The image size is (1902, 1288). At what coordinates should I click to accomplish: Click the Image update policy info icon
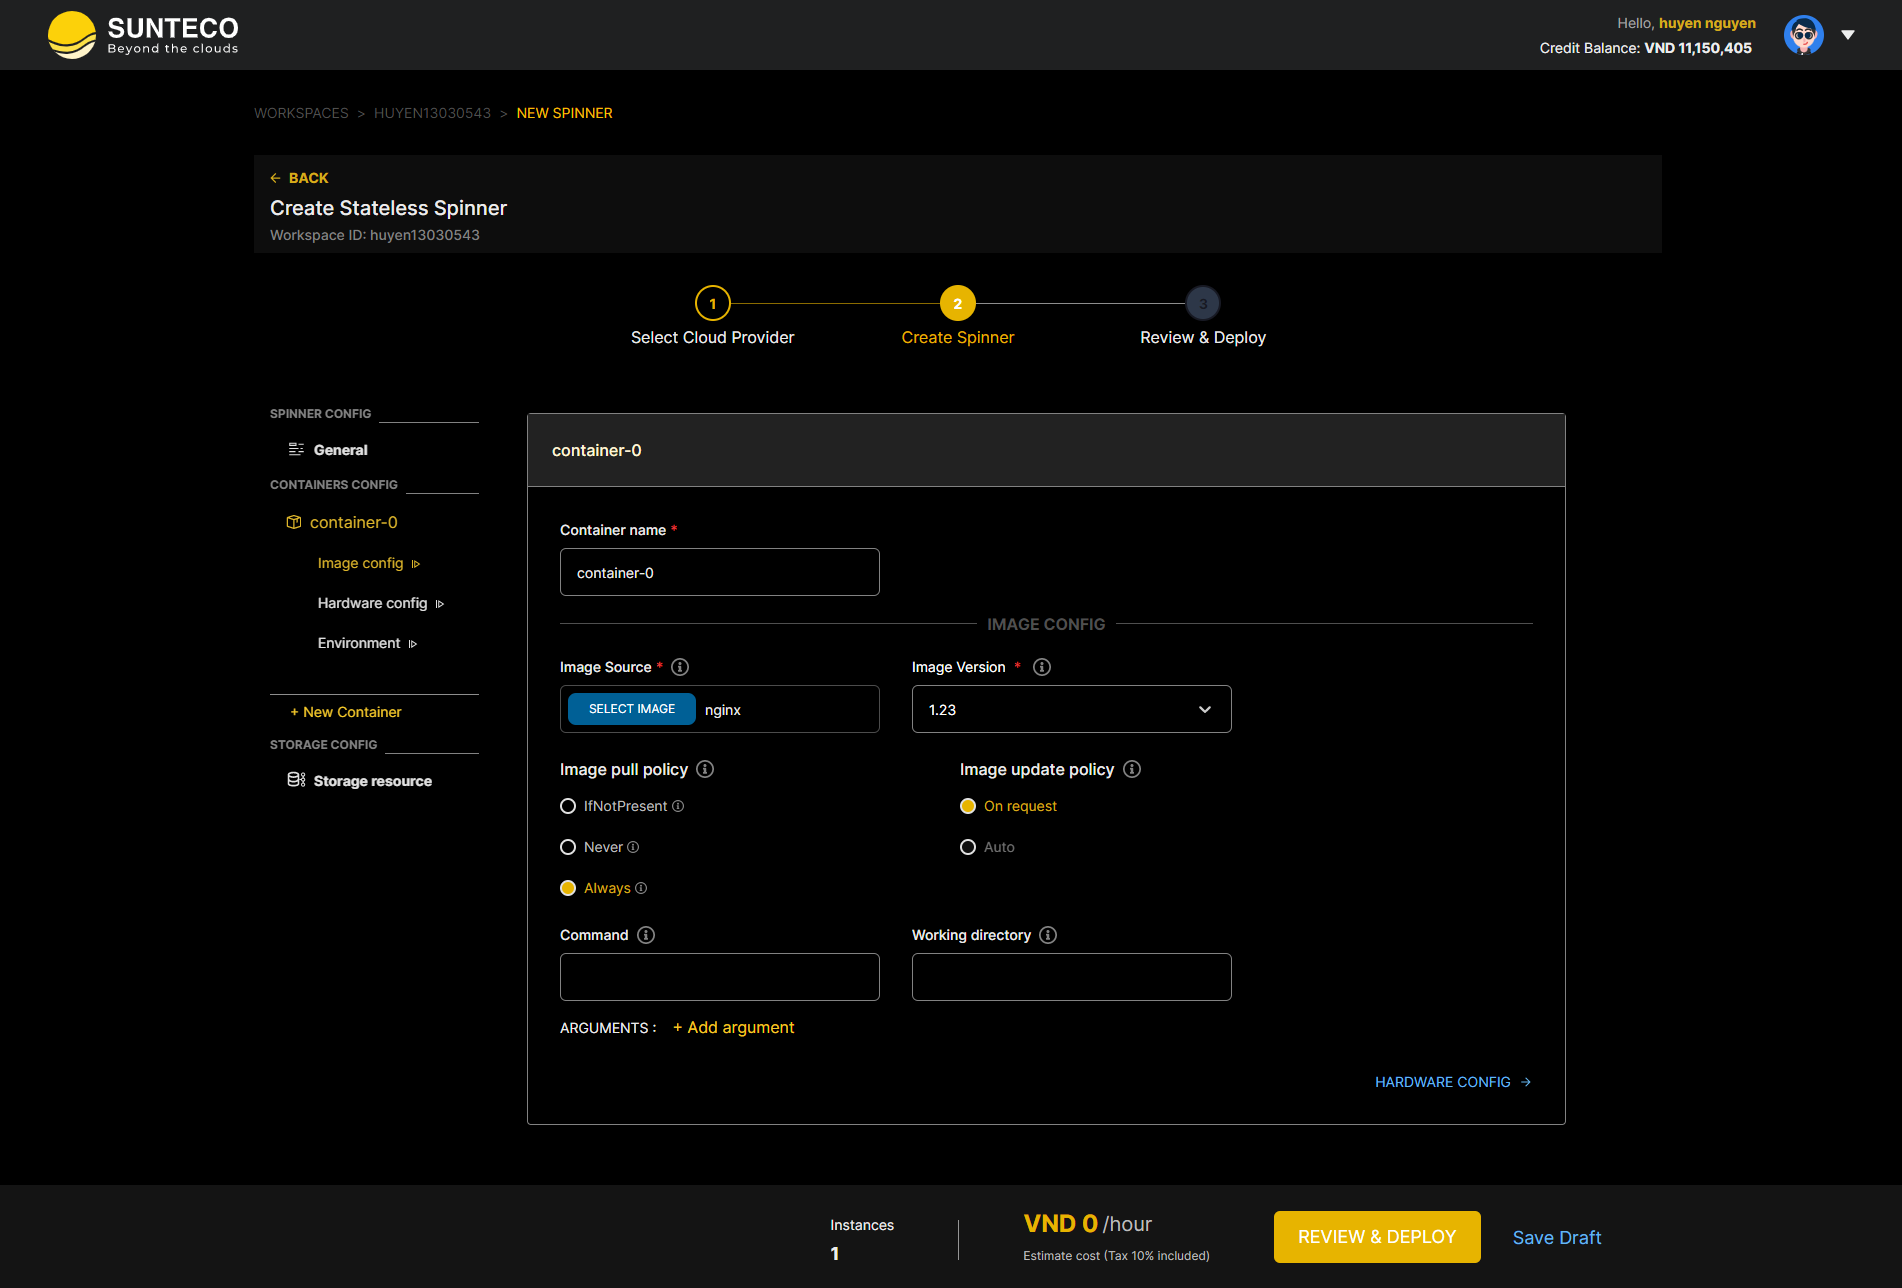[1132, 769]
